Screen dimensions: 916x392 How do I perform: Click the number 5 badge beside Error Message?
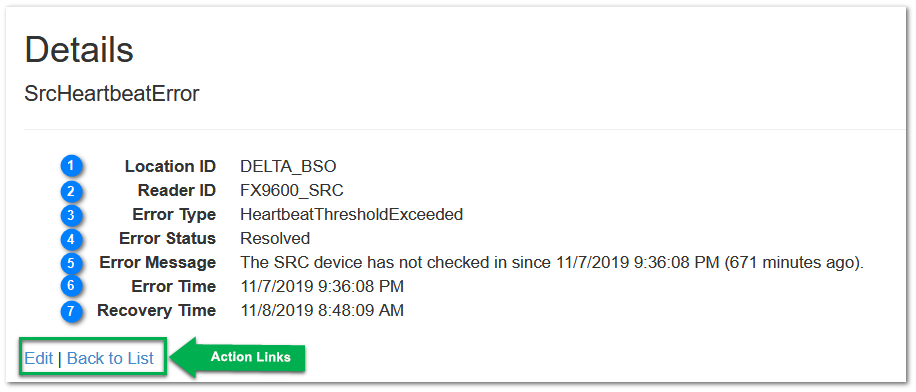point(71,262)
